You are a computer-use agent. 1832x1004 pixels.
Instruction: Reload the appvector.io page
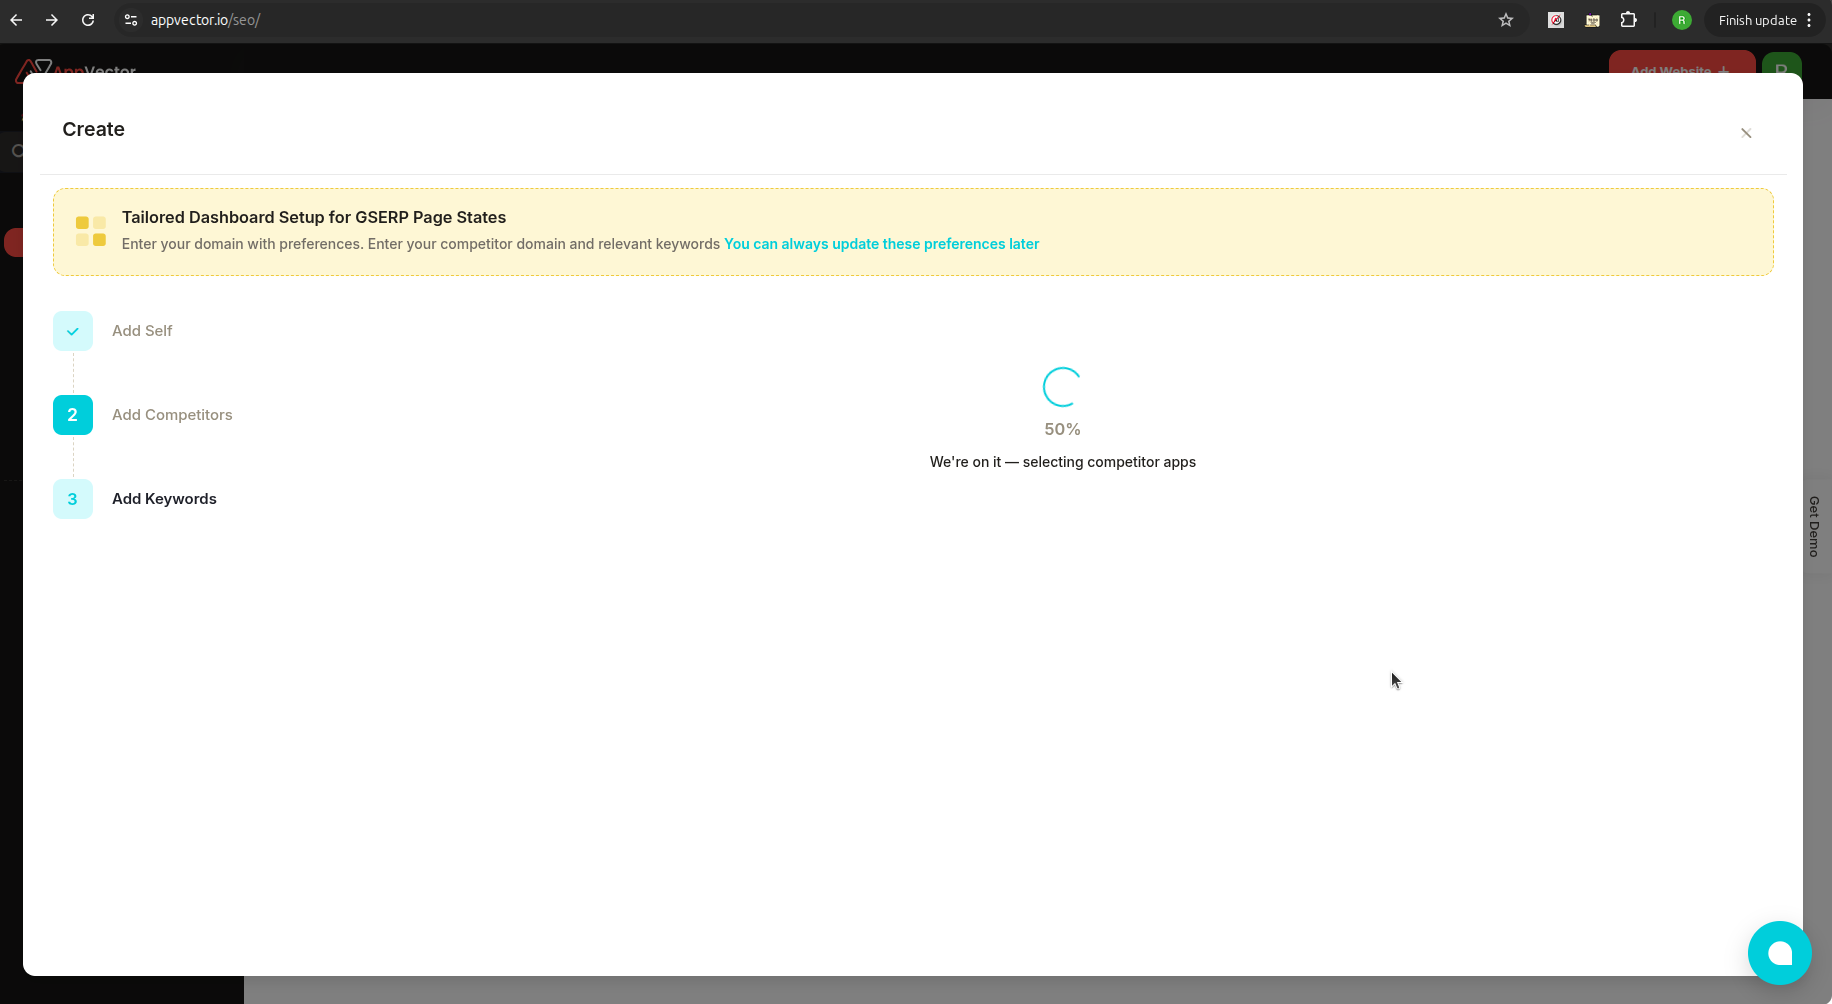coord(88,20)
